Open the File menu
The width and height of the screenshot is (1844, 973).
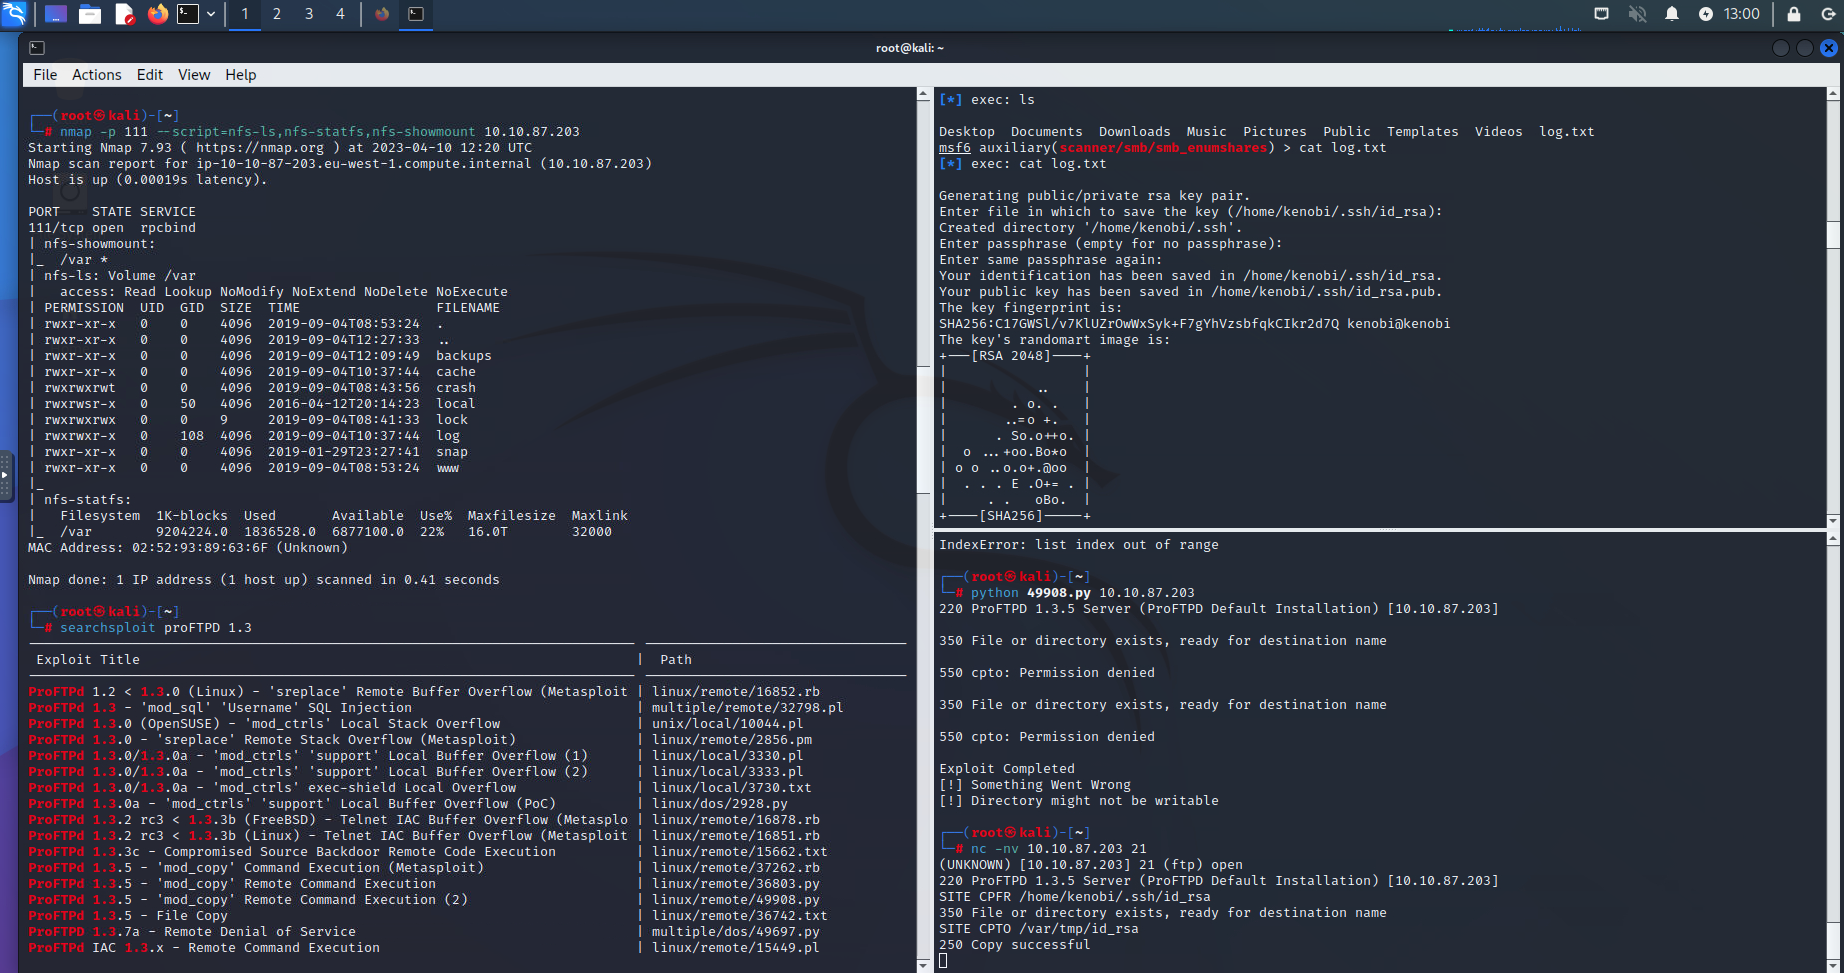(45, 75)
